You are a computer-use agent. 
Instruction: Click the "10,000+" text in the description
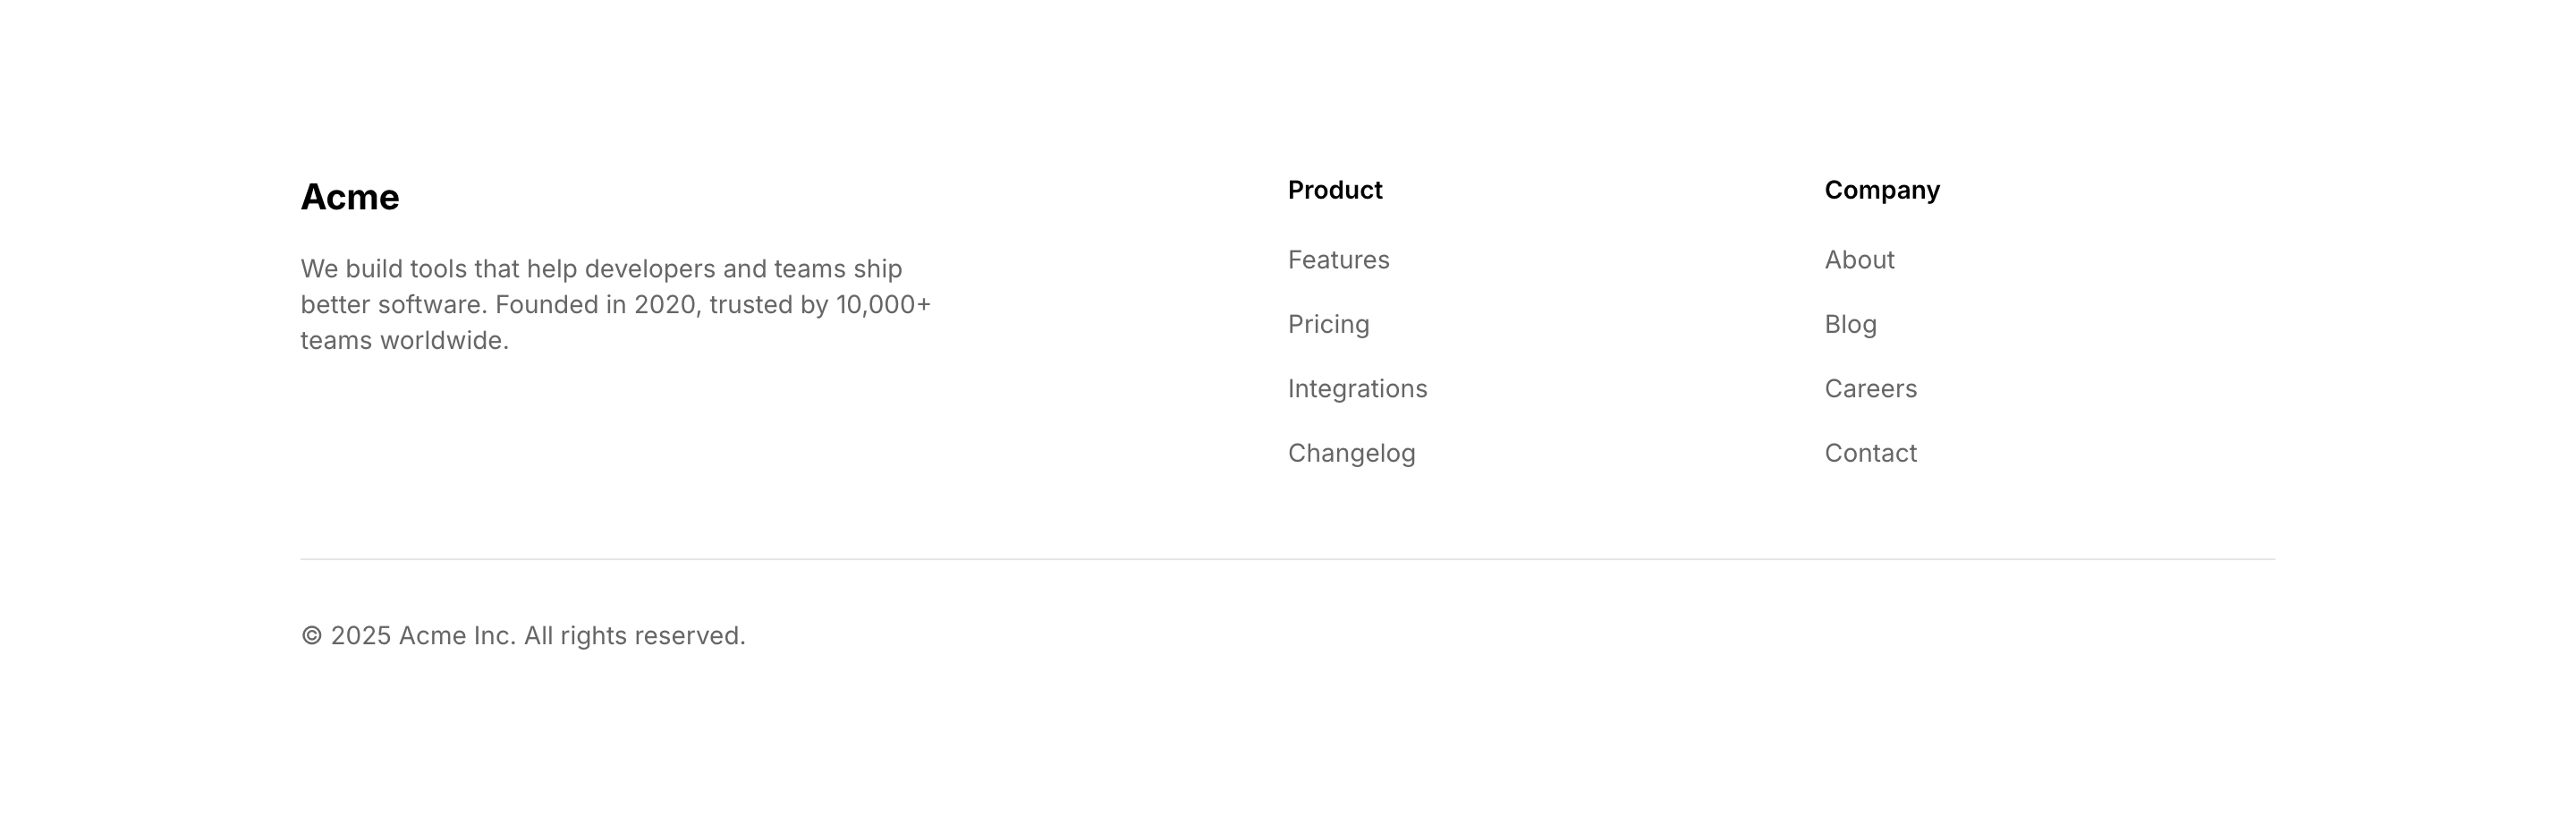tap(883, 305)
